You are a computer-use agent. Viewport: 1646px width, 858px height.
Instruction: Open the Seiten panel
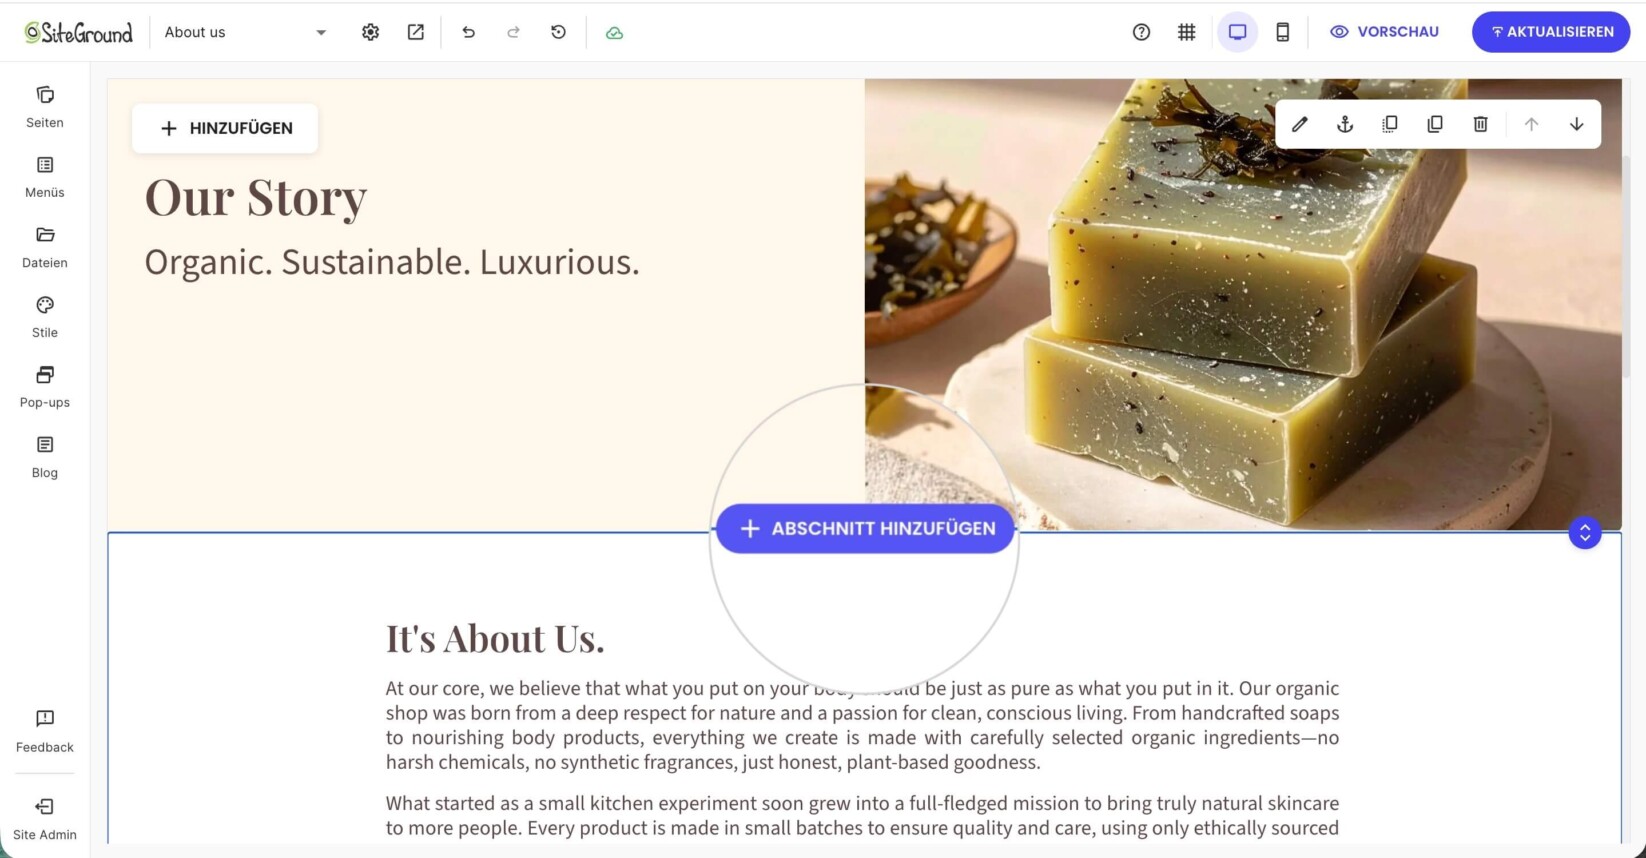tap(45, 107)
